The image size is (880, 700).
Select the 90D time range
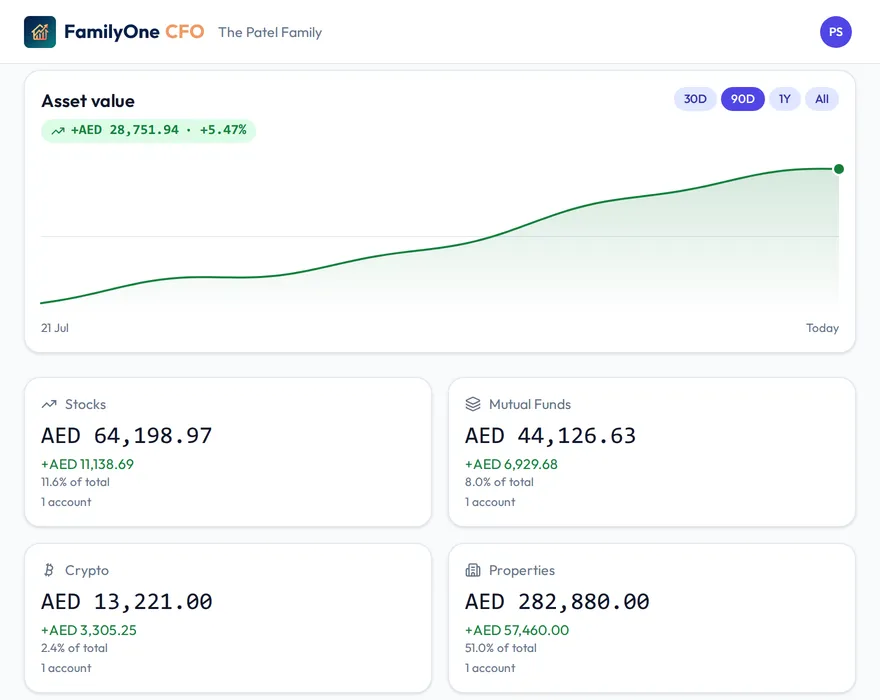click(742, 99)
